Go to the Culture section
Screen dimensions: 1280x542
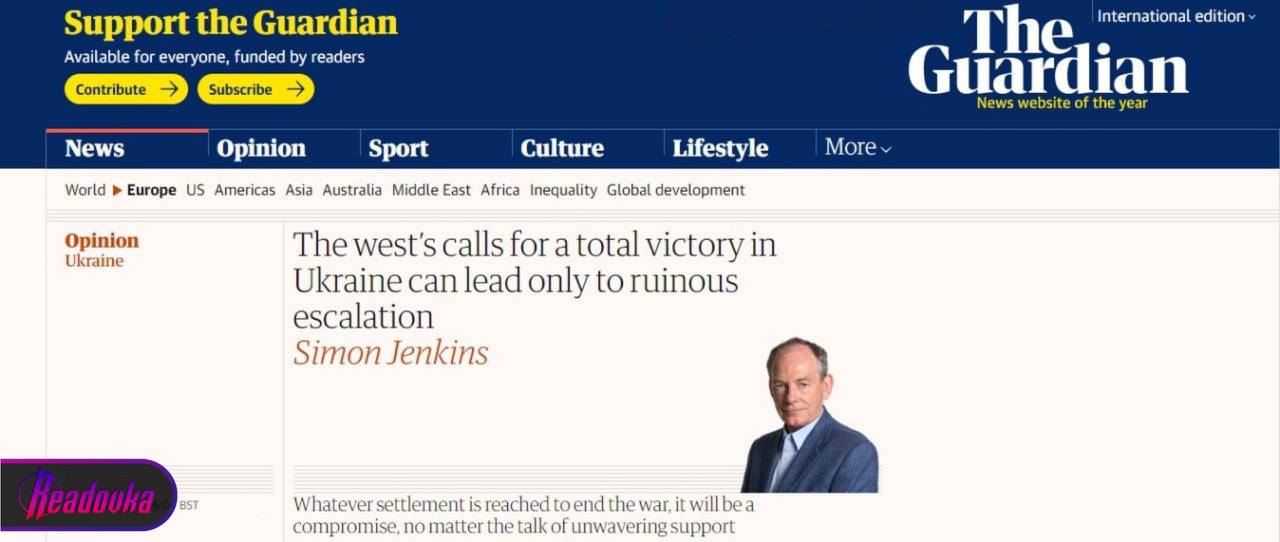(x=562, y=148)
